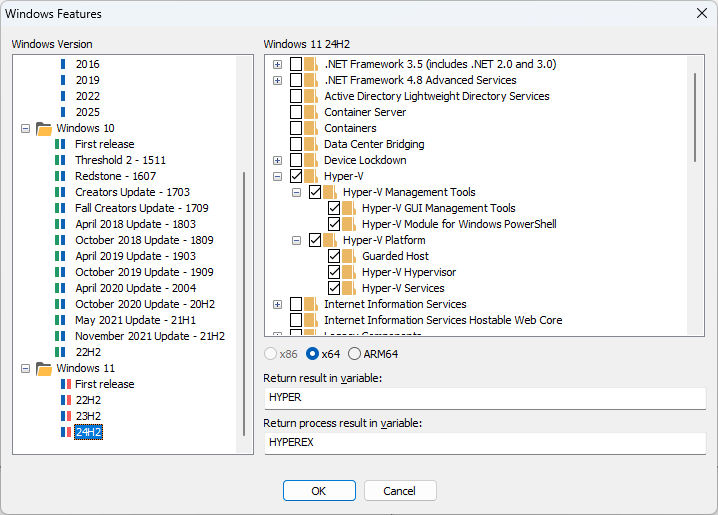718x515 pixels.
Task: Check Internet Information Services Hostable Web Core
Action: click(296, 320)
